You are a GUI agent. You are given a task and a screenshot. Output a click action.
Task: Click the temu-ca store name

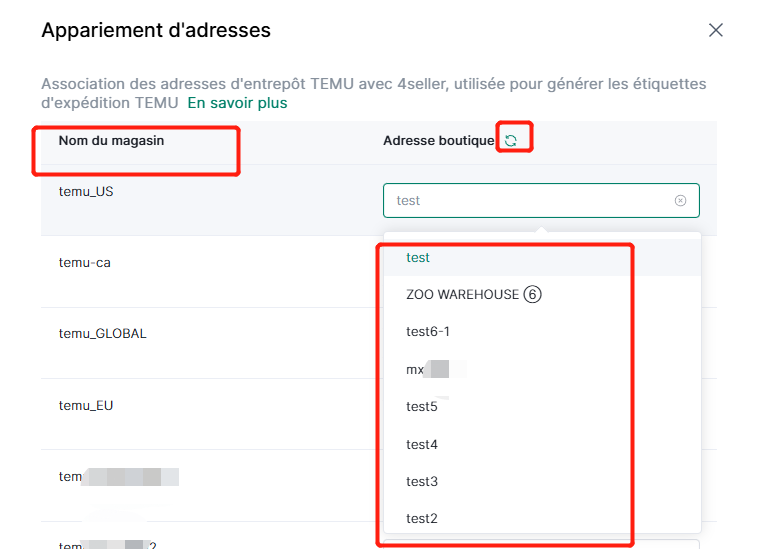tap(84, 263)
